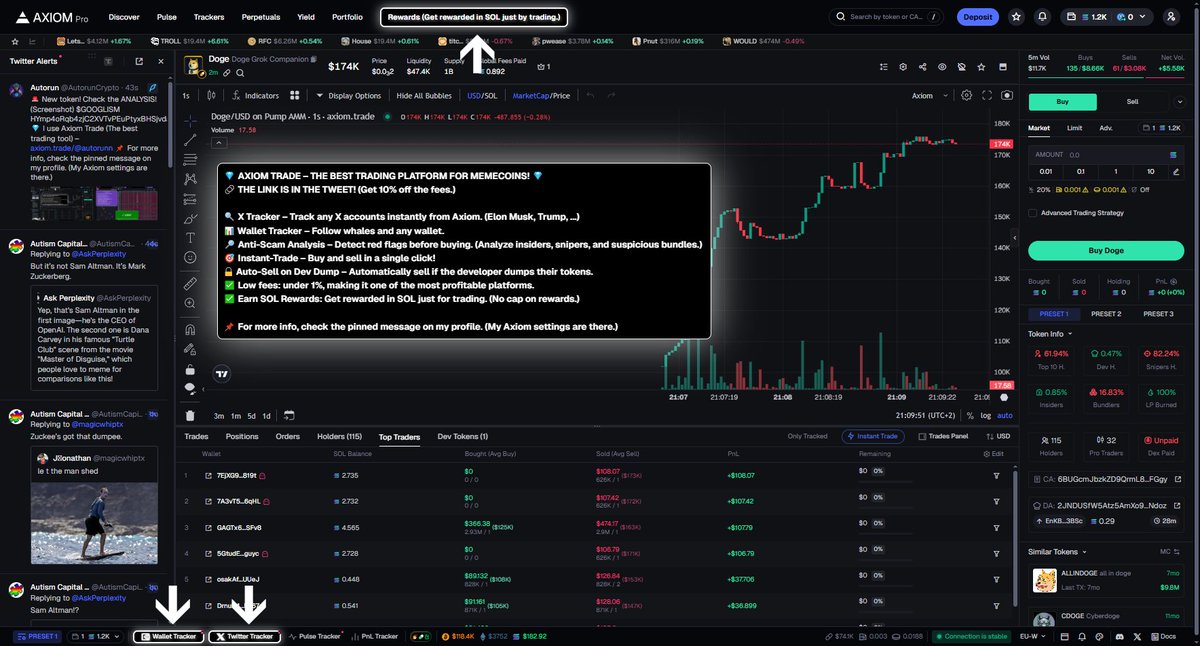Open the Pulse menu item
Screen dimensions: 1200x646
[x=167, y=17]
